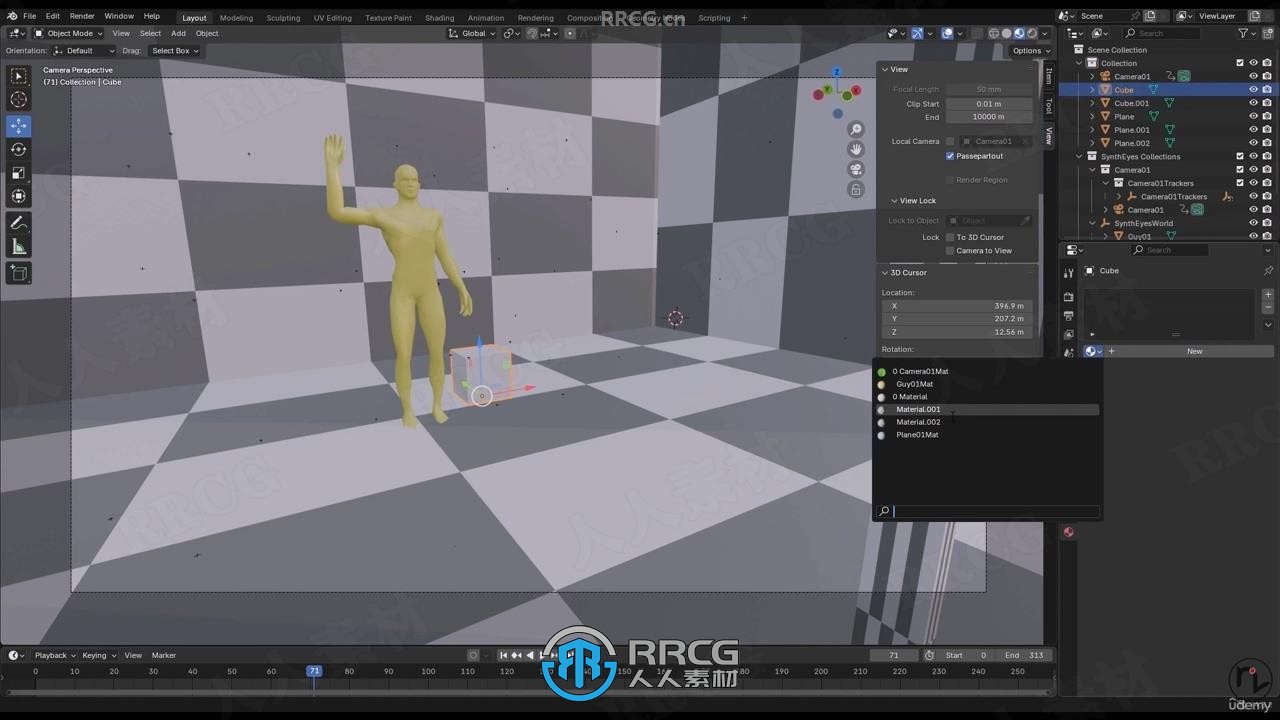1280x720 pixels.
Task: Select the Add Cube tool
Action: (x=19, y=273)
